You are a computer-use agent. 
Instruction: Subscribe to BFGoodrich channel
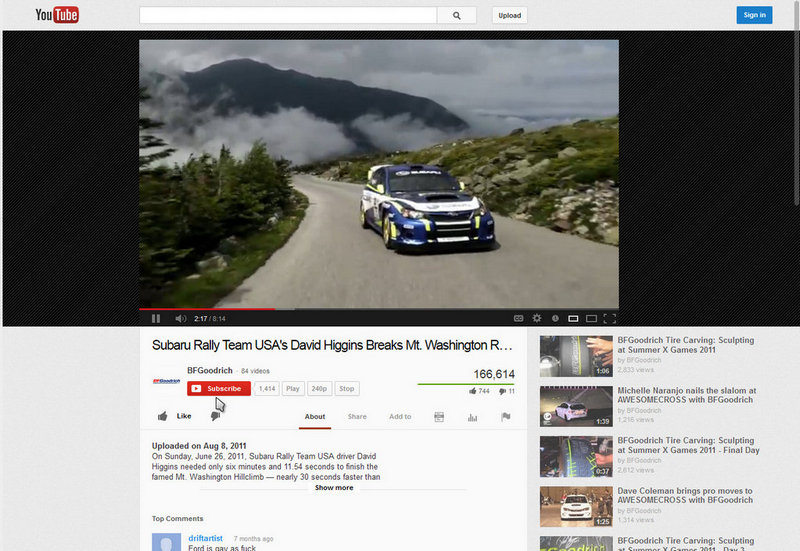point(219,388)
